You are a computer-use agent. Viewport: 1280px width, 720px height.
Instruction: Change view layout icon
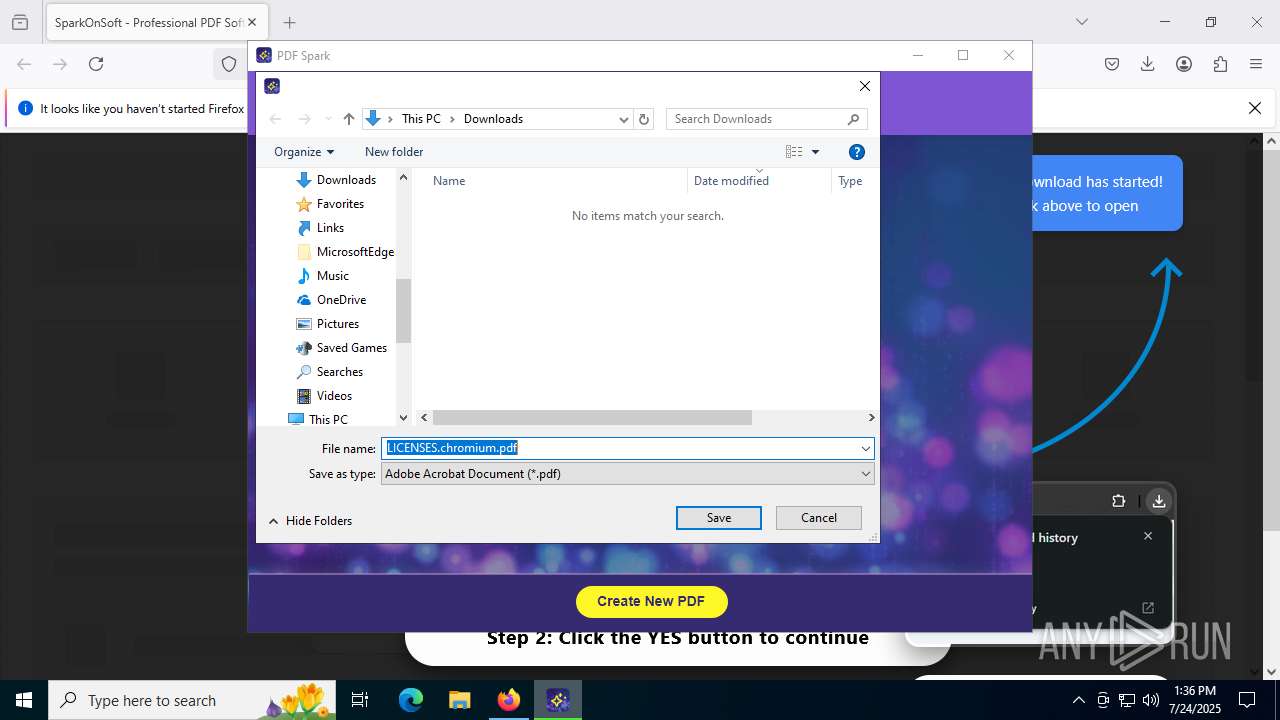click(794, 152)
